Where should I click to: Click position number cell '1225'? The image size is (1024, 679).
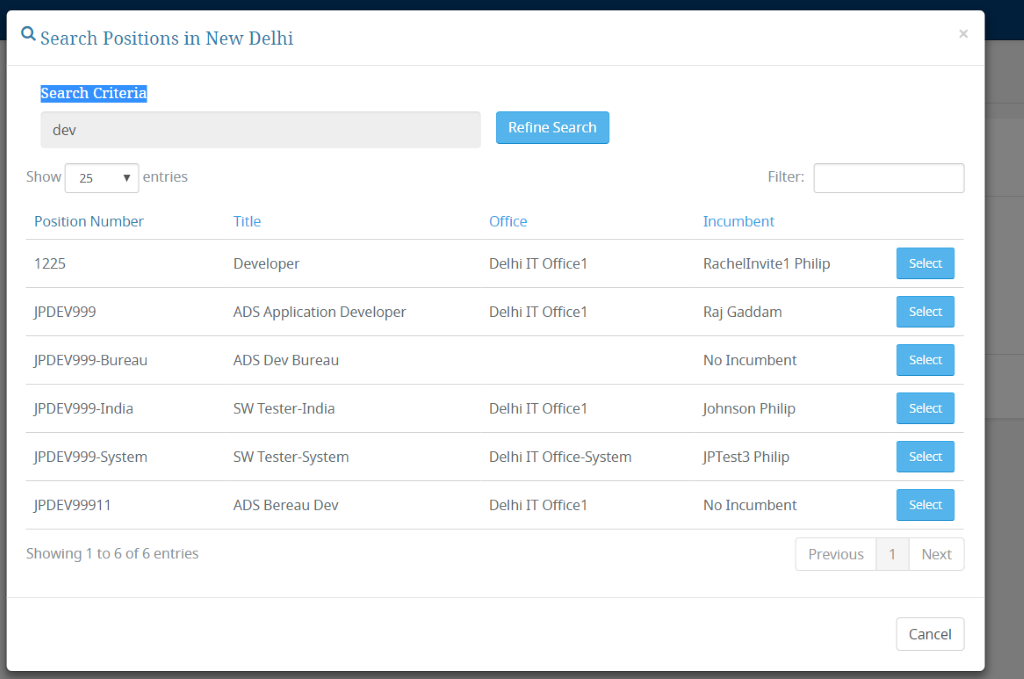(50, 264)
